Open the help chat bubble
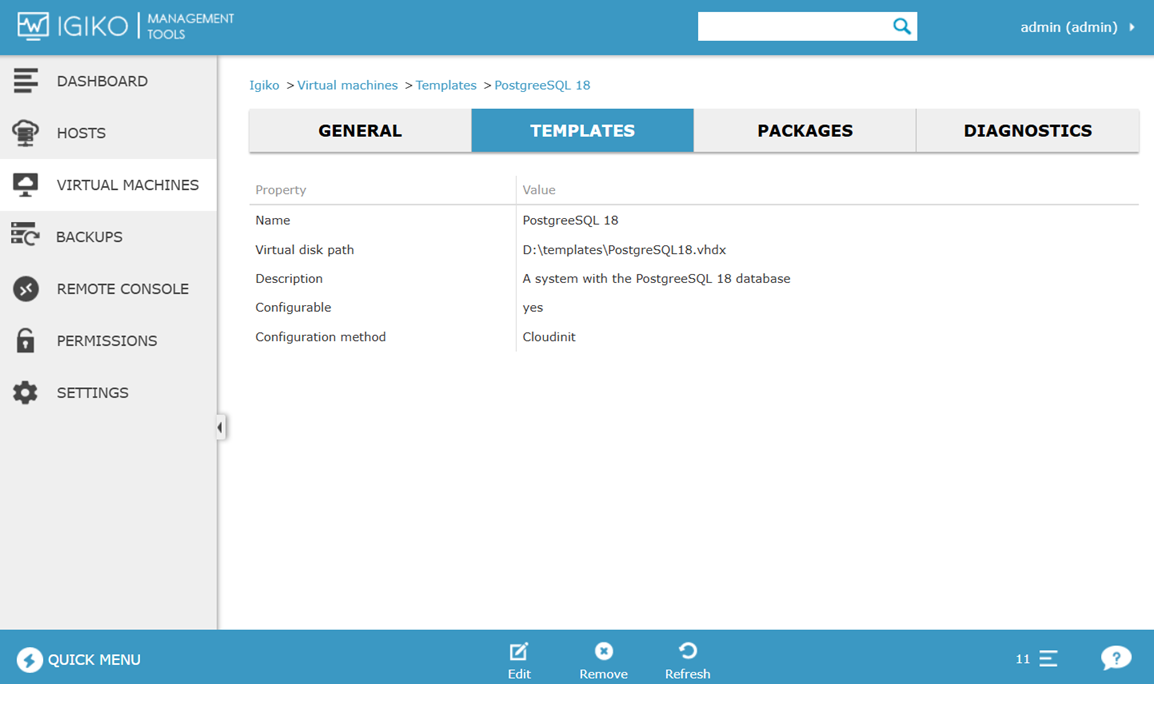The image size is (1154, 710). point(1116,658)
